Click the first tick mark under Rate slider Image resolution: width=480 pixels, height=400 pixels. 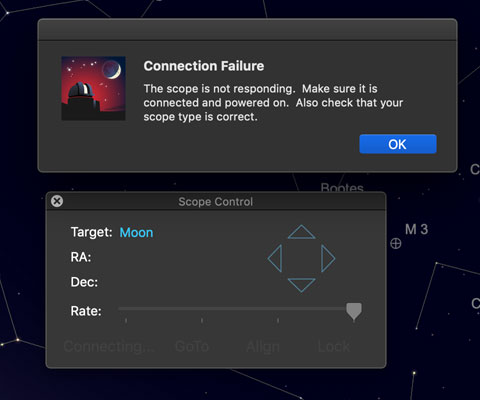point(126,320)
